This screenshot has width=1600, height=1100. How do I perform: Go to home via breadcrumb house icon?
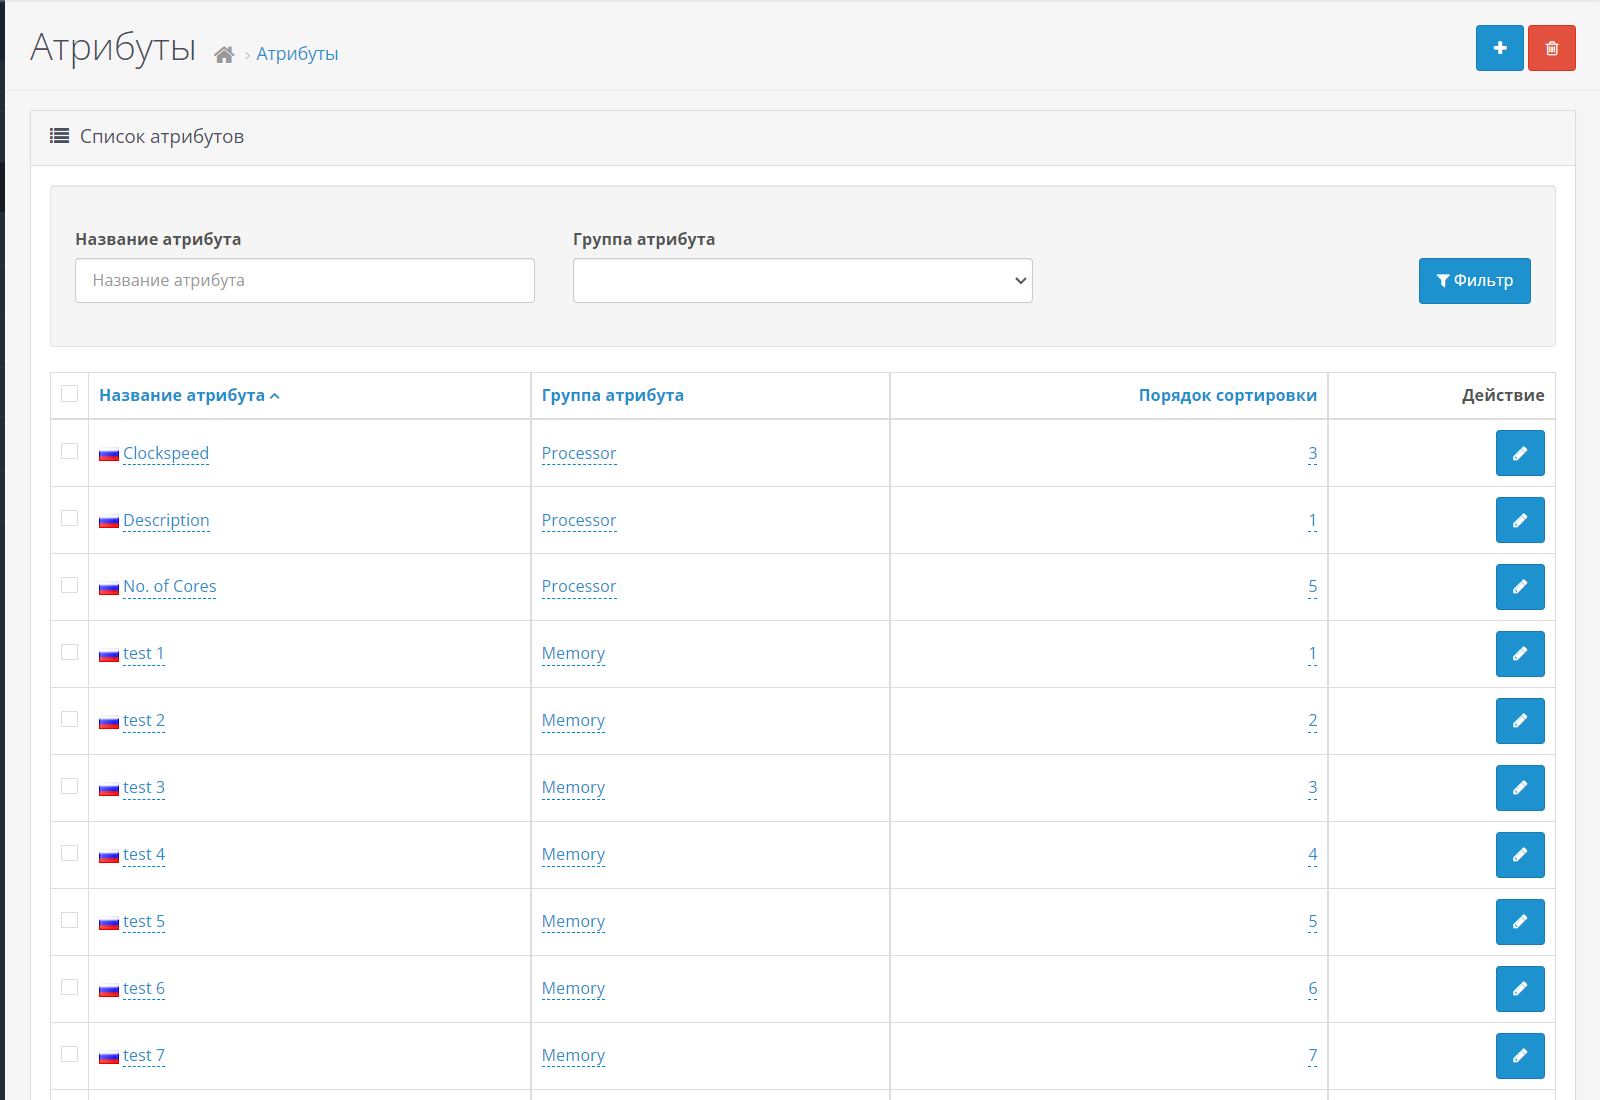pyautogui.click(x=224, y=54)
